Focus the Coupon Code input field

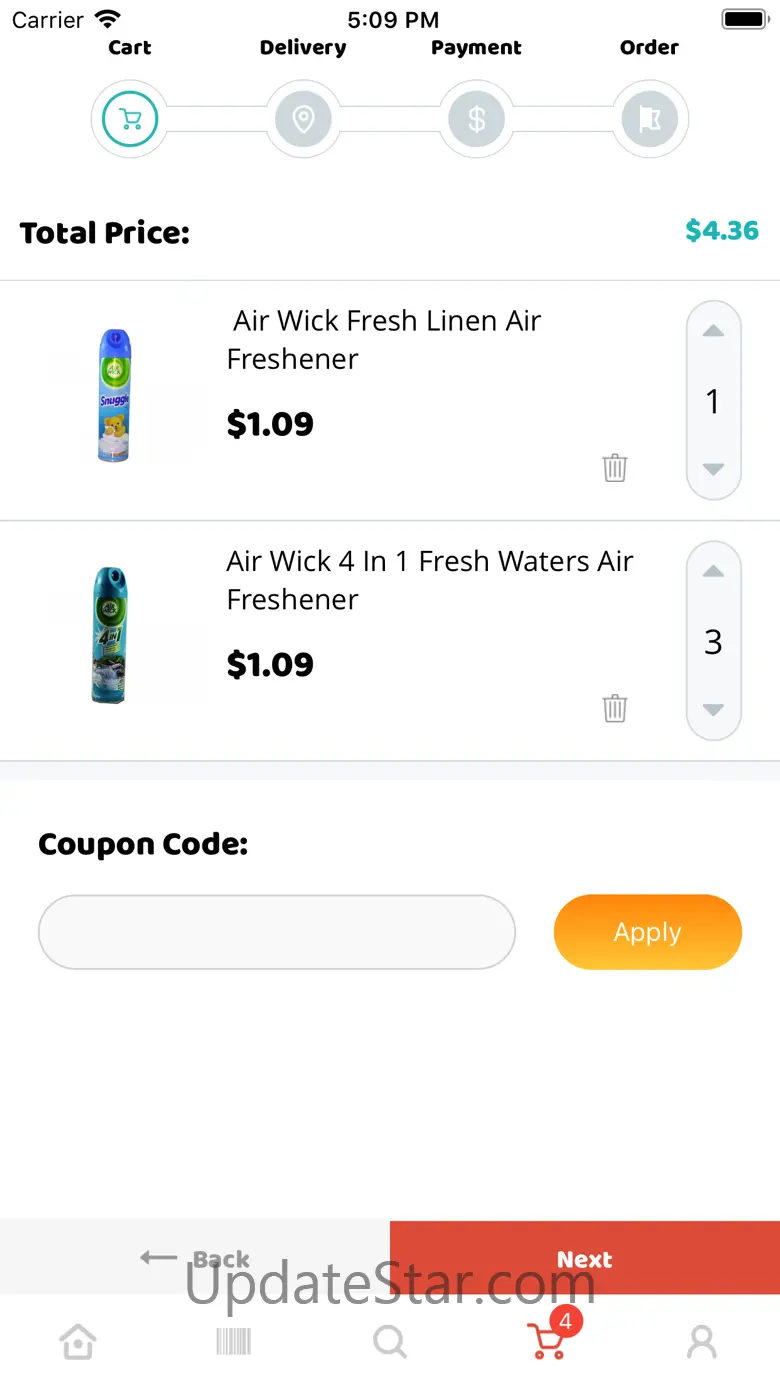[x=277, y=932]
